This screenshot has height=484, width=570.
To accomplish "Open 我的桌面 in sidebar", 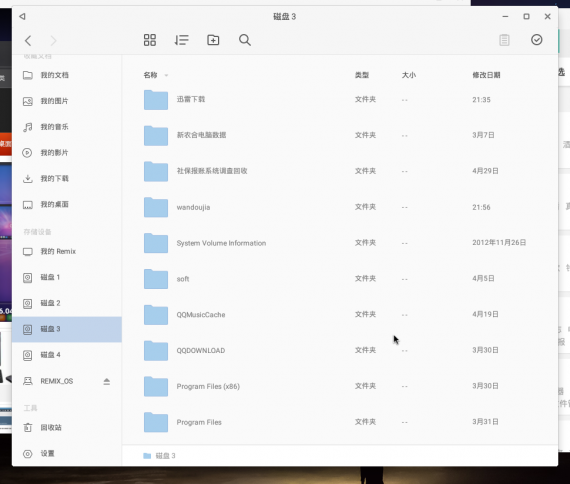I will pos(67,204).
